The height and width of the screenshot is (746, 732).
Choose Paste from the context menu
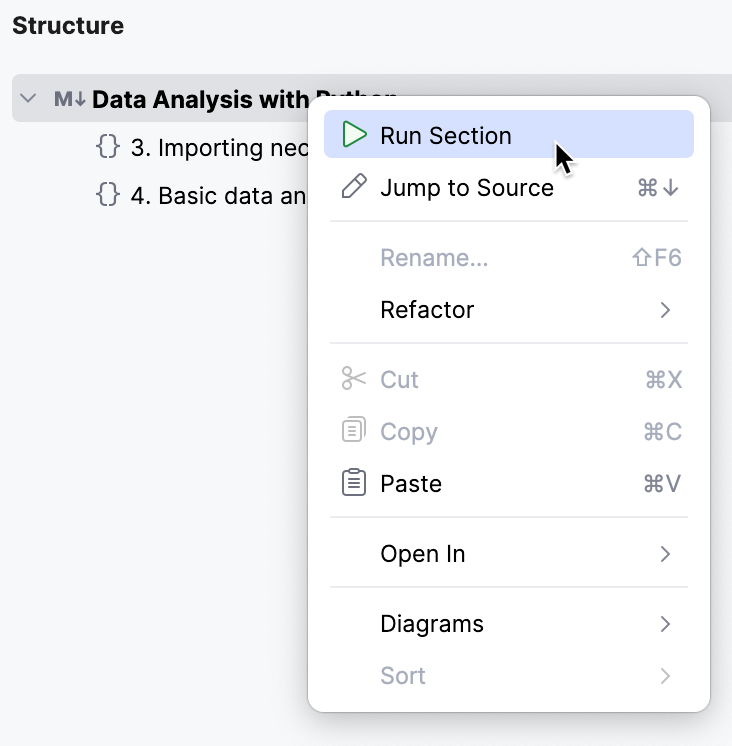[x=411, y=484]
